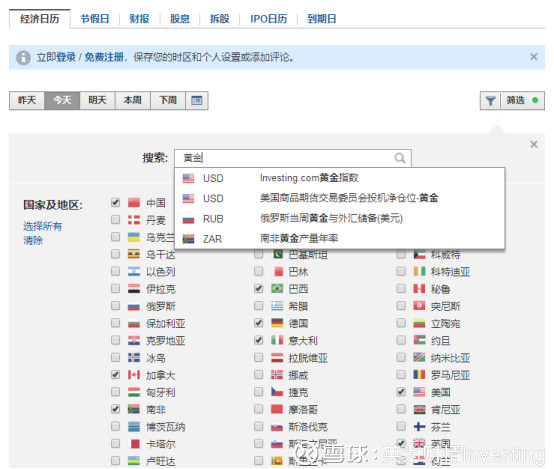This screenshot has width=554, height=469.
Task: Check the 俄罗斯 checkbox
Action: [x=115, y=305]
